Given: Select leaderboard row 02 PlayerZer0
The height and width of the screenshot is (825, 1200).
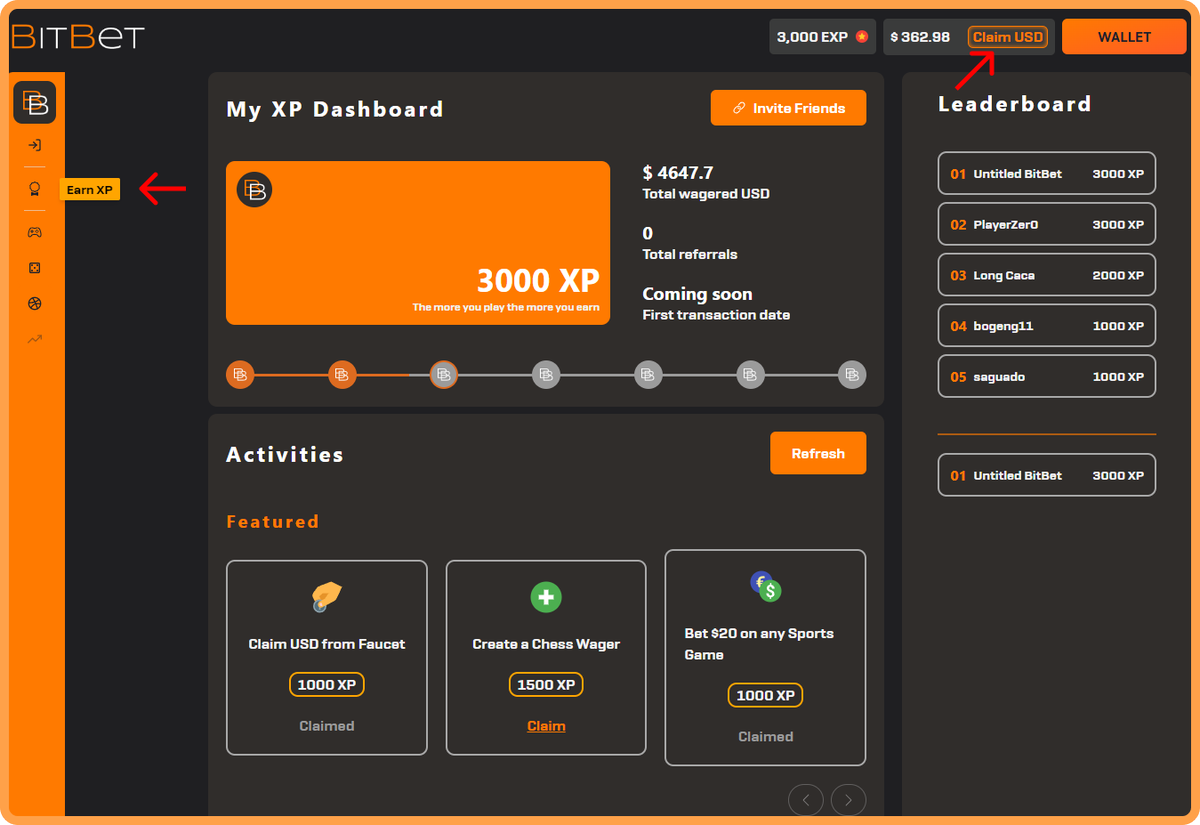Looking at the screenshot, I should click(x=1047, y=224).
